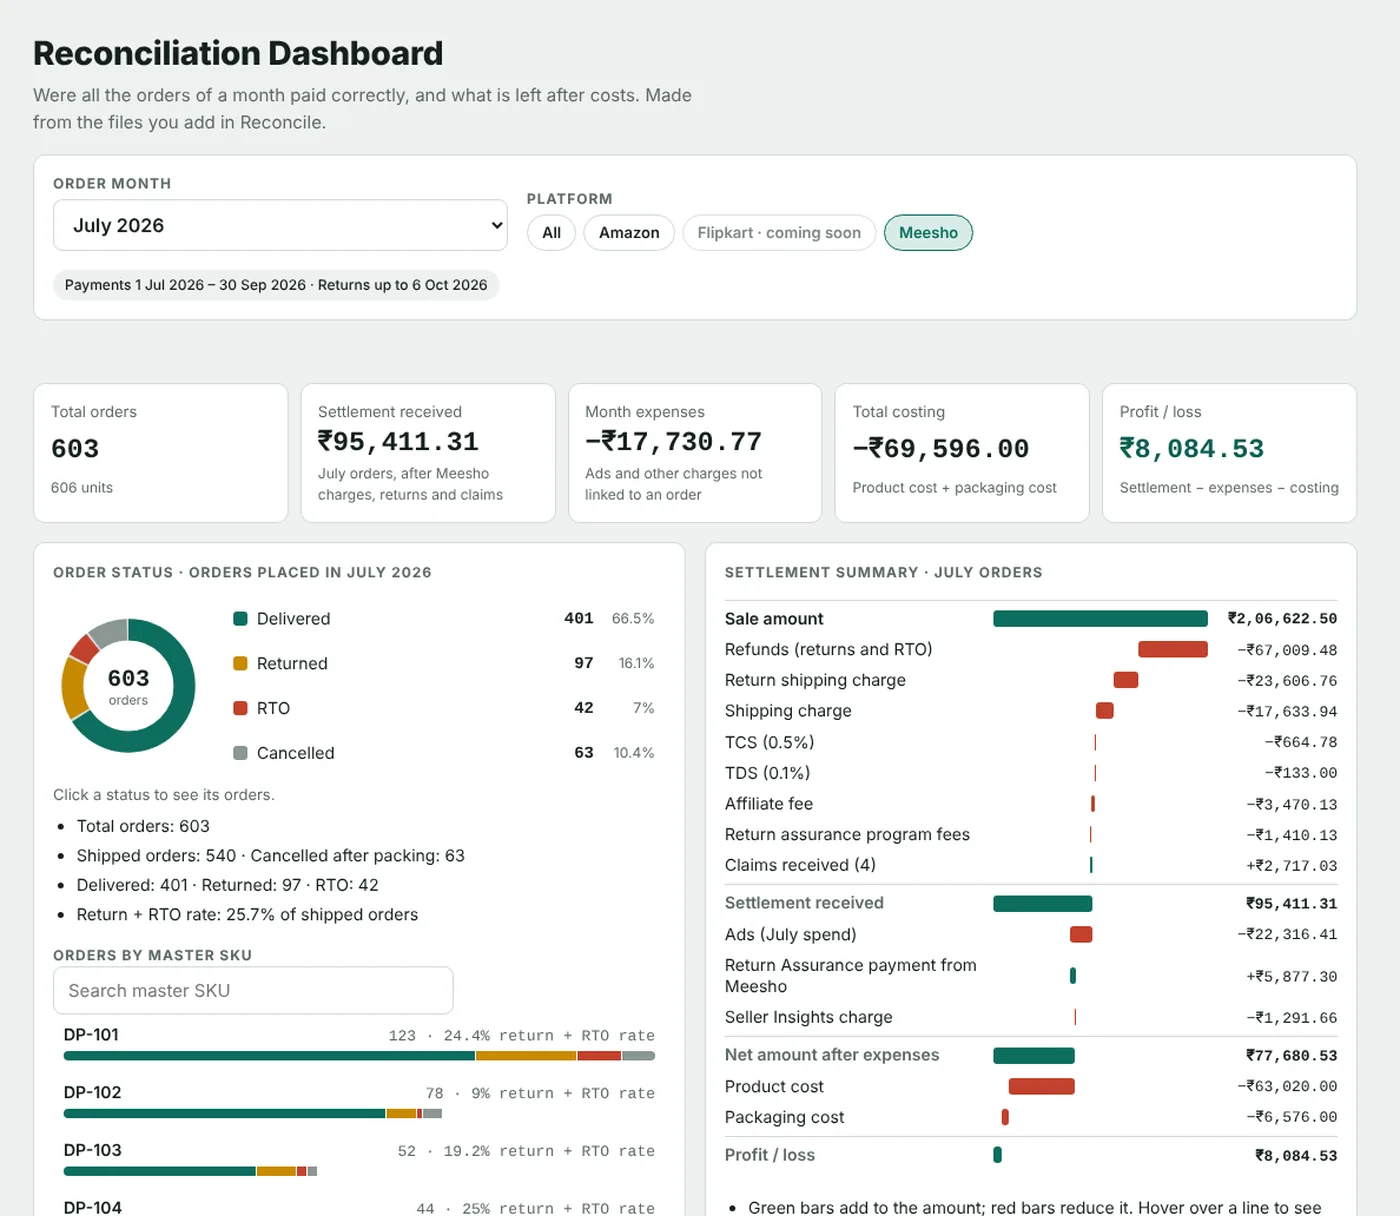Click the Packaging cost row
Image resolution: width=1400 pixels, height=1216 pixels.
pyautogui.click(x=1031, y=1117)
